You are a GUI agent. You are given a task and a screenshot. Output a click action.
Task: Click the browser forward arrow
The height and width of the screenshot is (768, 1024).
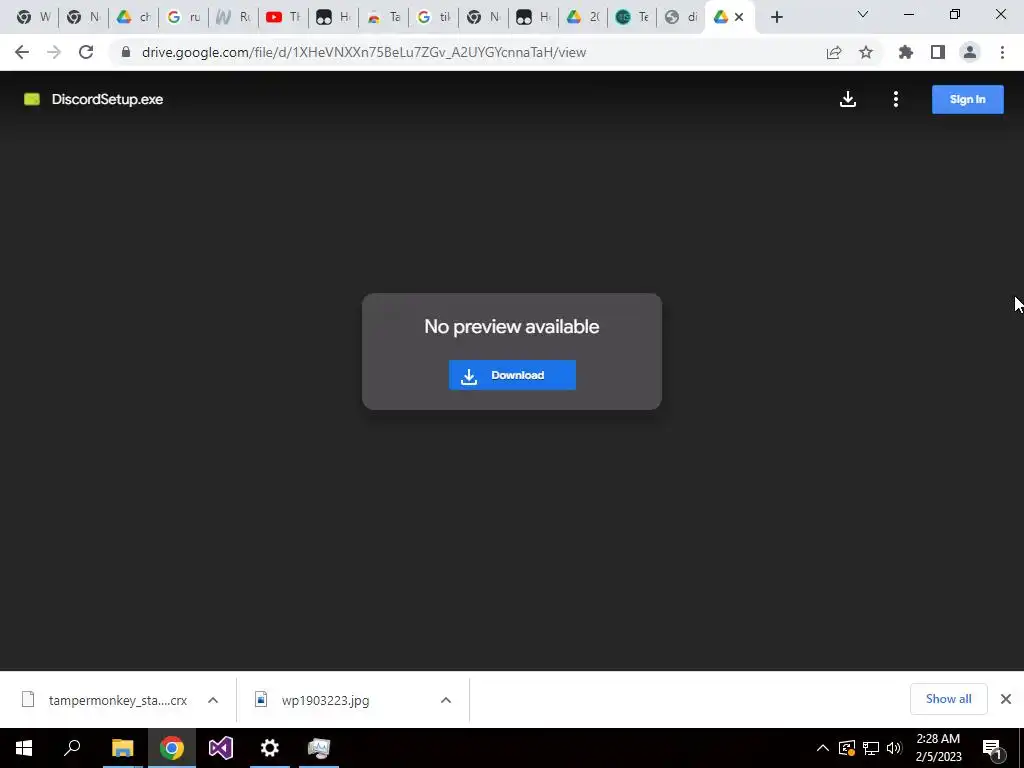point(54,52)
